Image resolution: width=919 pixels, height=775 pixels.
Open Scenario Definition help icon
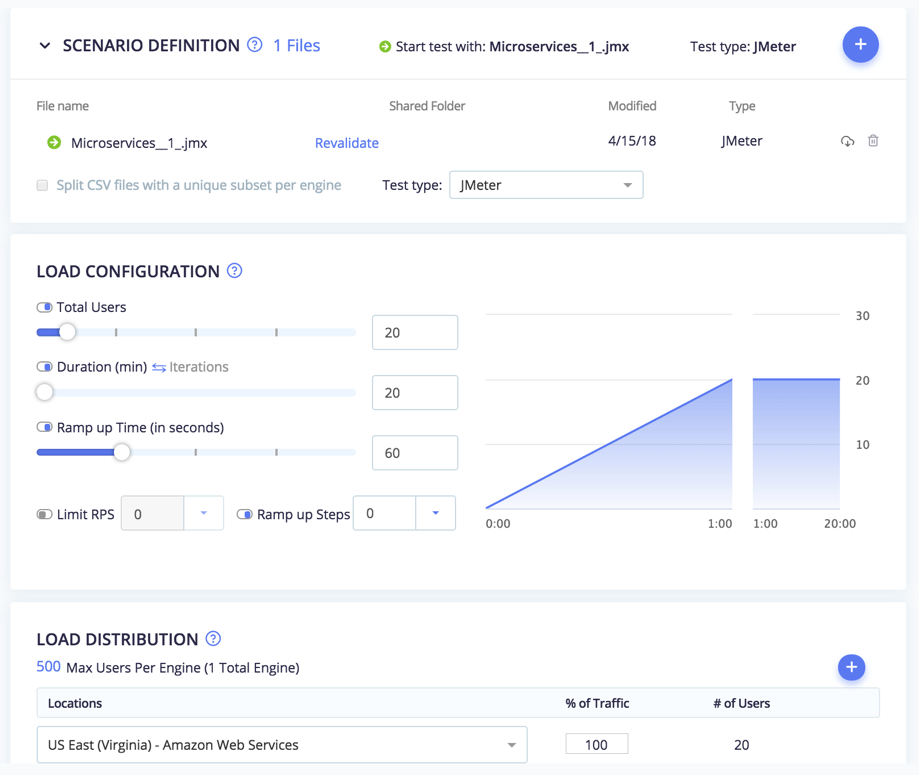click(x=254, y=45)
